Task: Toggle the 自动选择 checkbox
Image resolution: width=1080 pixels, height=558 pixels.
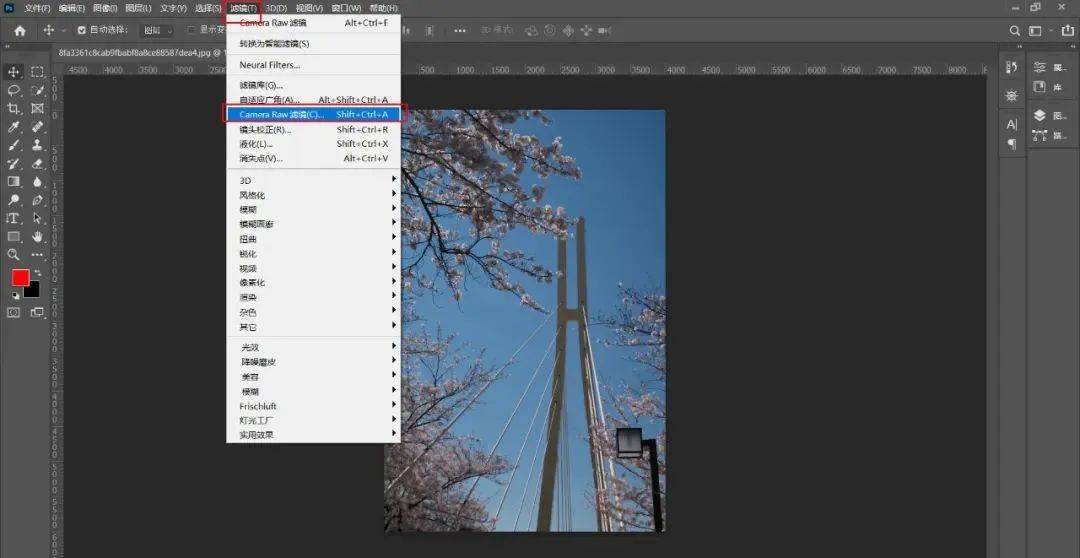Action: tap(82, 30)
